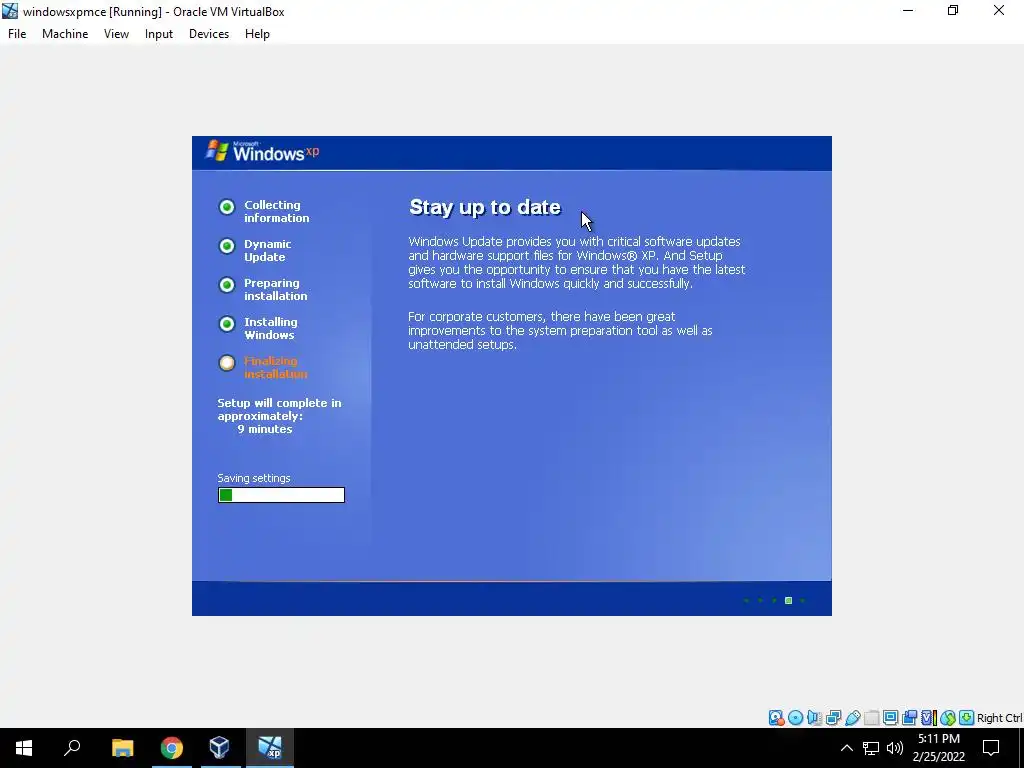Click the shared folders indicator icon

[871, 718]
